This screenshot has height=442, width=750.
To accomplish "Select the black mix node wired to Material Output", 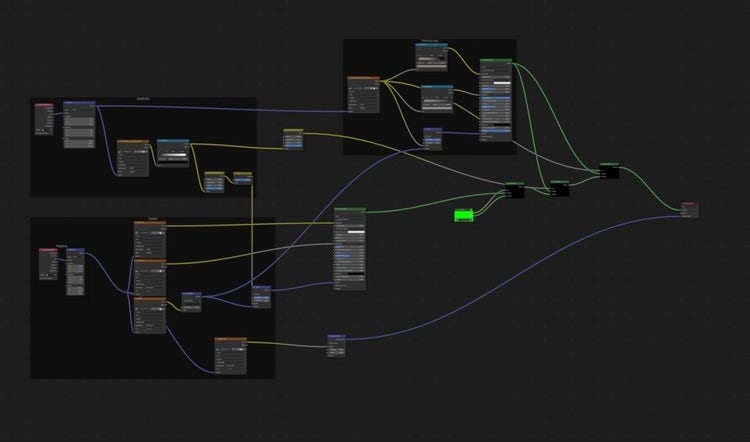I will (x=609, y=170).
